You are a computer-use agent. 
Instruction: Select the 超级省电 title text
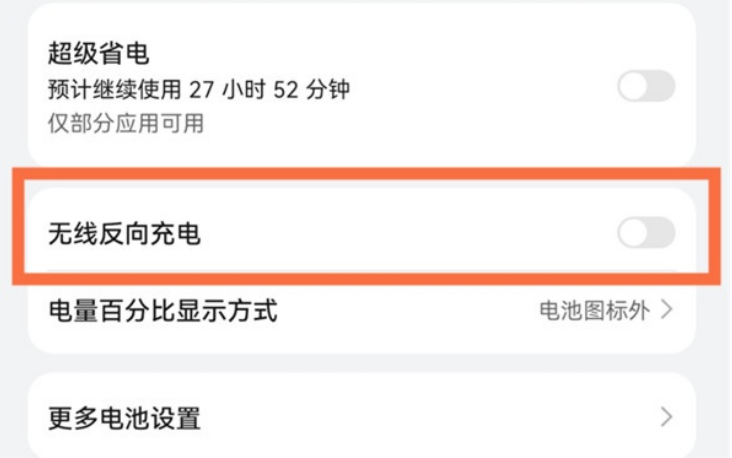(98, 50)
